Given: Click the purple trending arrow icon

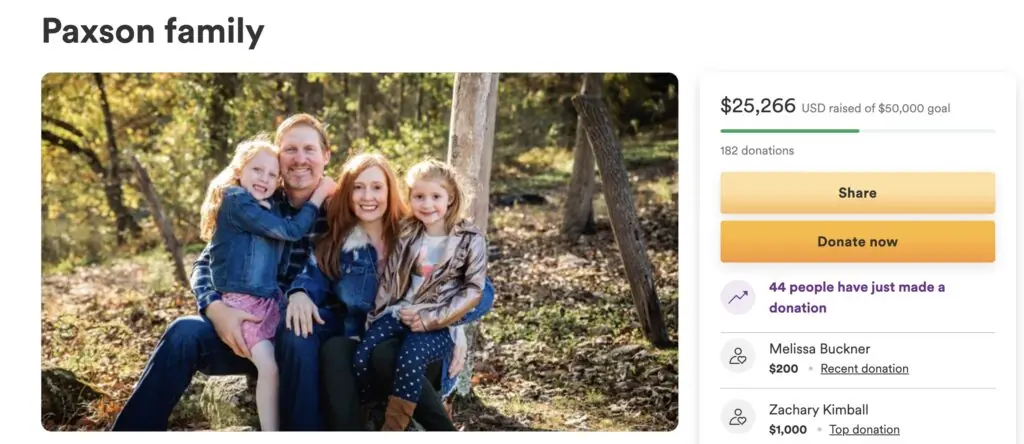Looking at the screenshot, I should 738,297.
